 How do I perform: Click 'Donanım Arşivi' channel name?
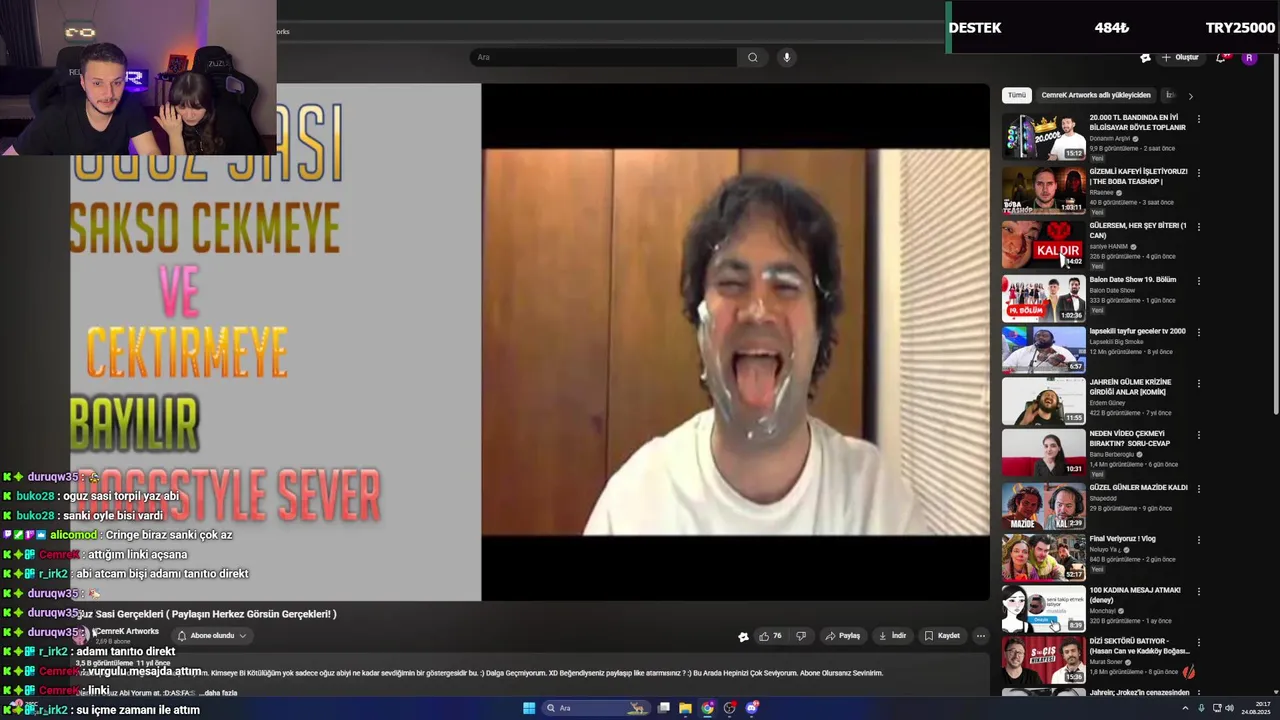1109,139
